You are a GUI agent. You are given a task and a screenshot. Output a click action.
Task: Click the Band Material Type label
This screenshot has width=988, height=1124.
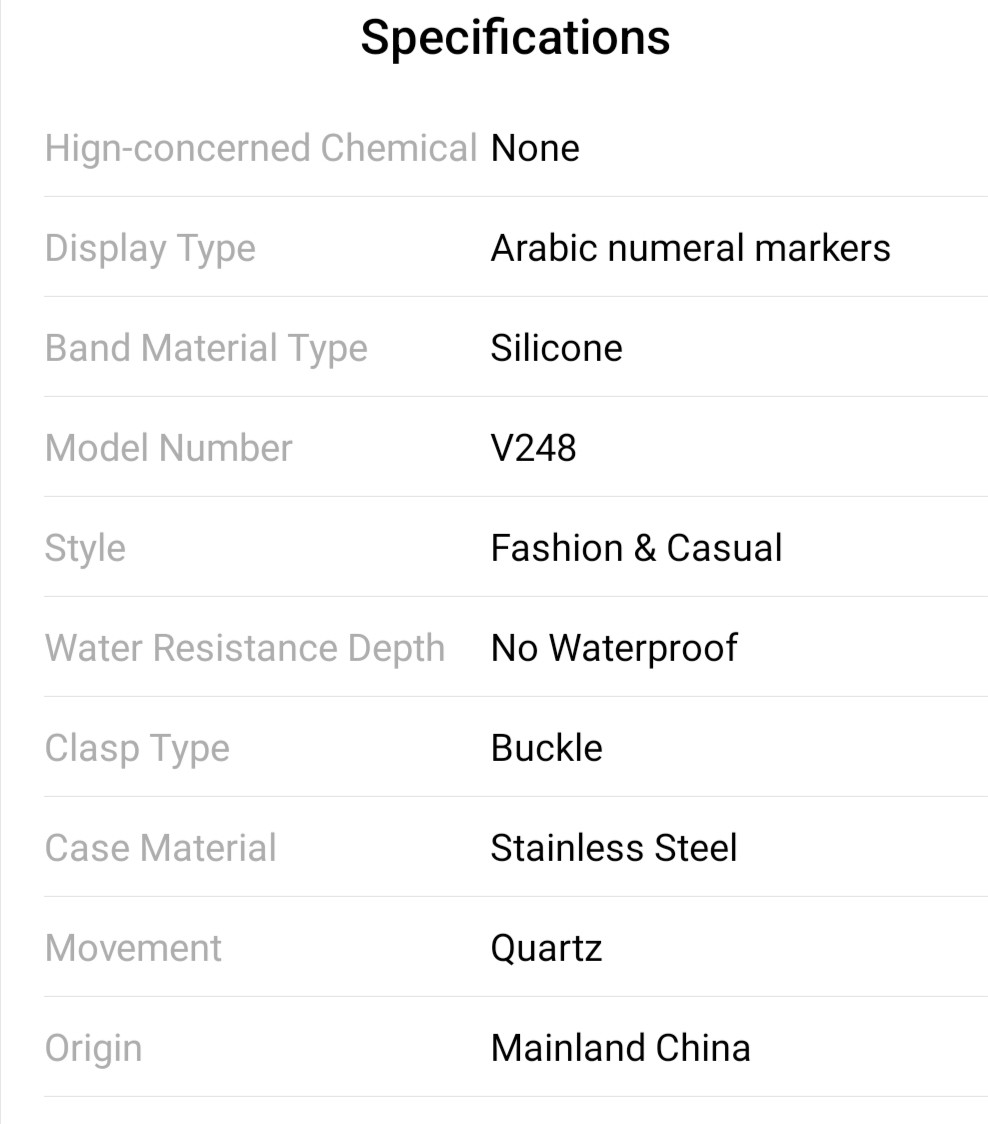coord(206,349)
